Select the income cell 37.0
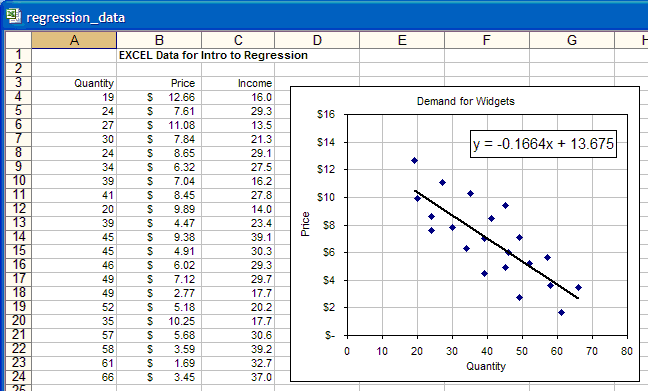 tap(238, 377)
